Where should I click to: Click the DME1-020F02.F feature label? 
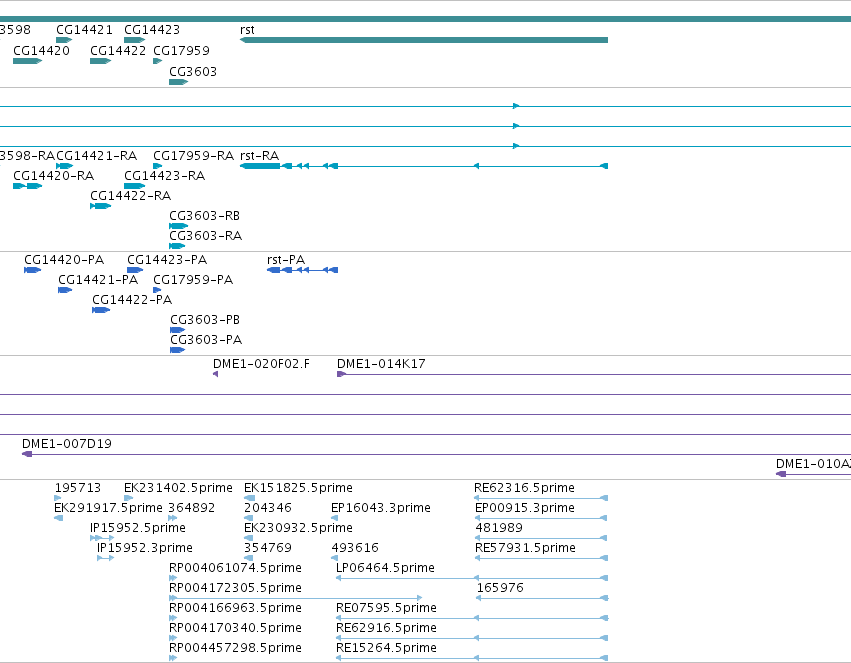click(x=262, y=364)
